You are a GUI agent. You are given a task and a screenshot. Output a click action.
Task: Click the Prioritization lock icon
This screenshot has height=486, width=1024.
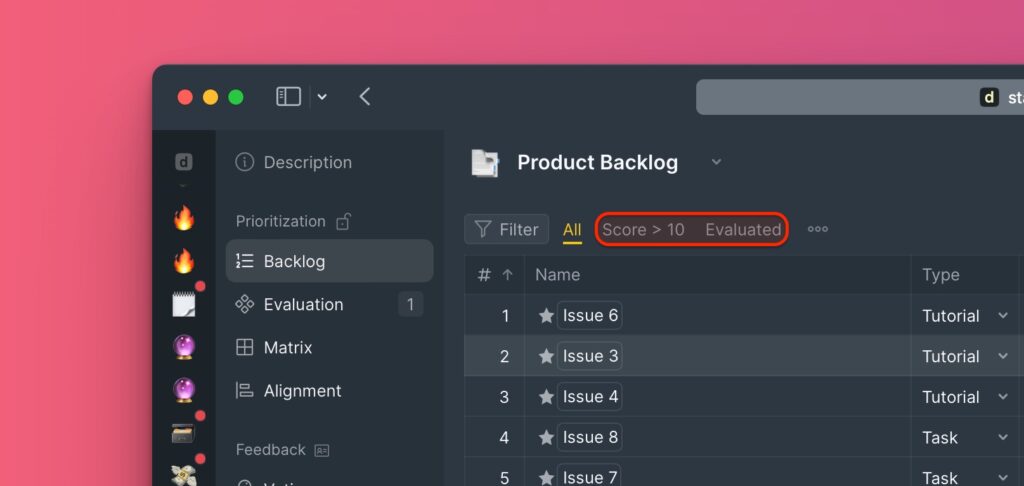(x=344, y=221)
